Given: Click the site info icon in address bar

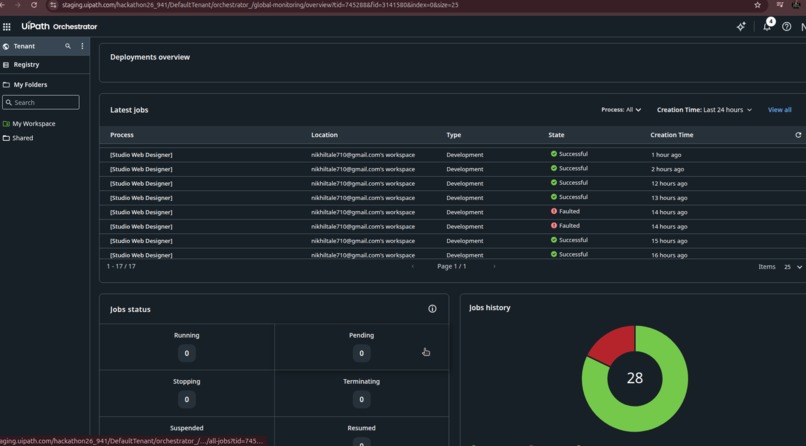Looking at the screenshot, I should pos(53,5).
